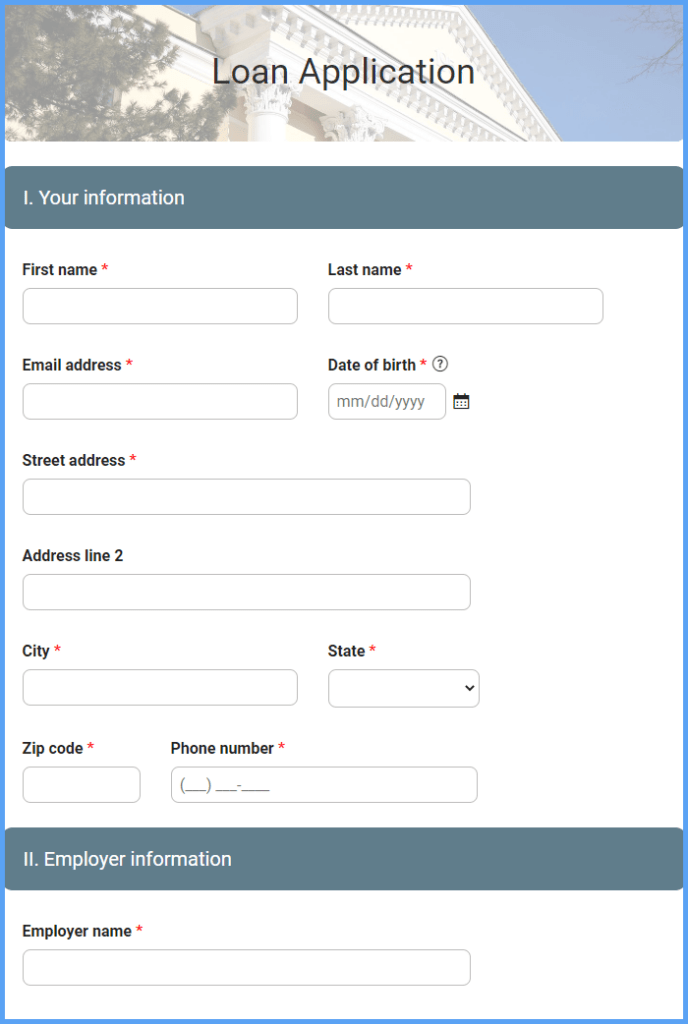688x1024 pixels.
Task: Click the Phone number label
Action: coord(222,748)
